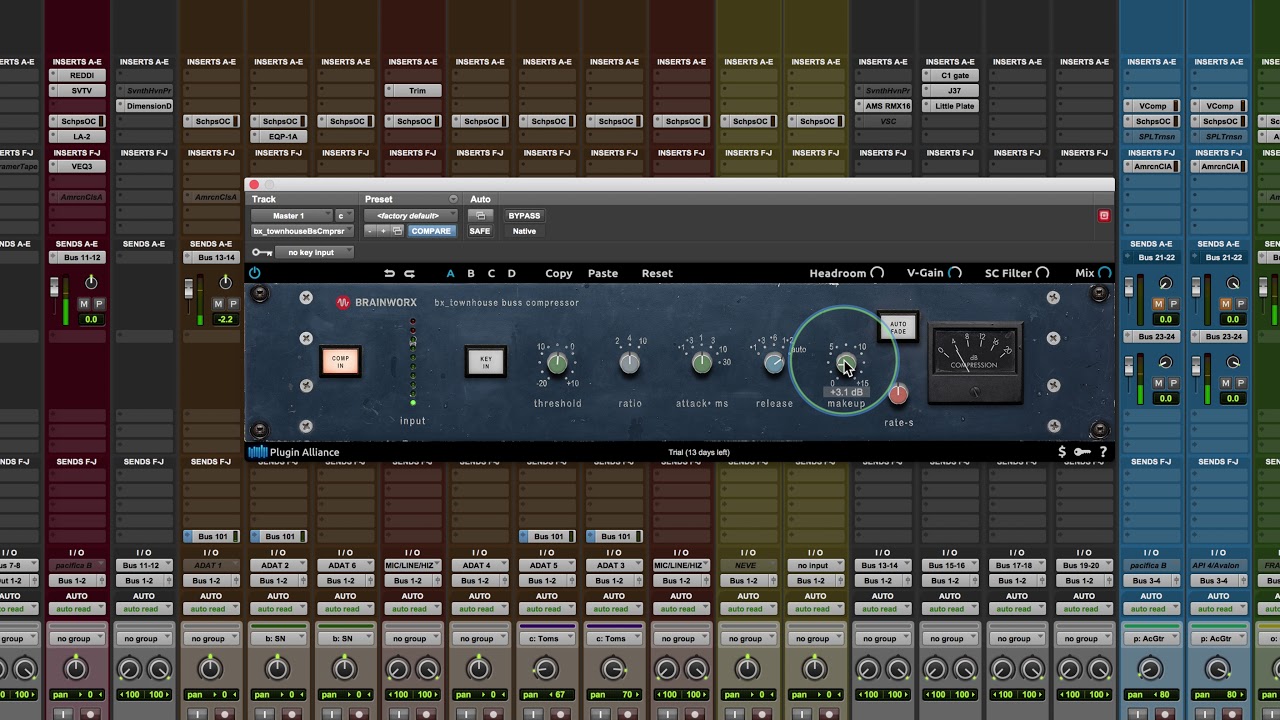Open the EQP-1A insert
The width and height of the screenshot is (1280, 720).
(x=281, y=136)
